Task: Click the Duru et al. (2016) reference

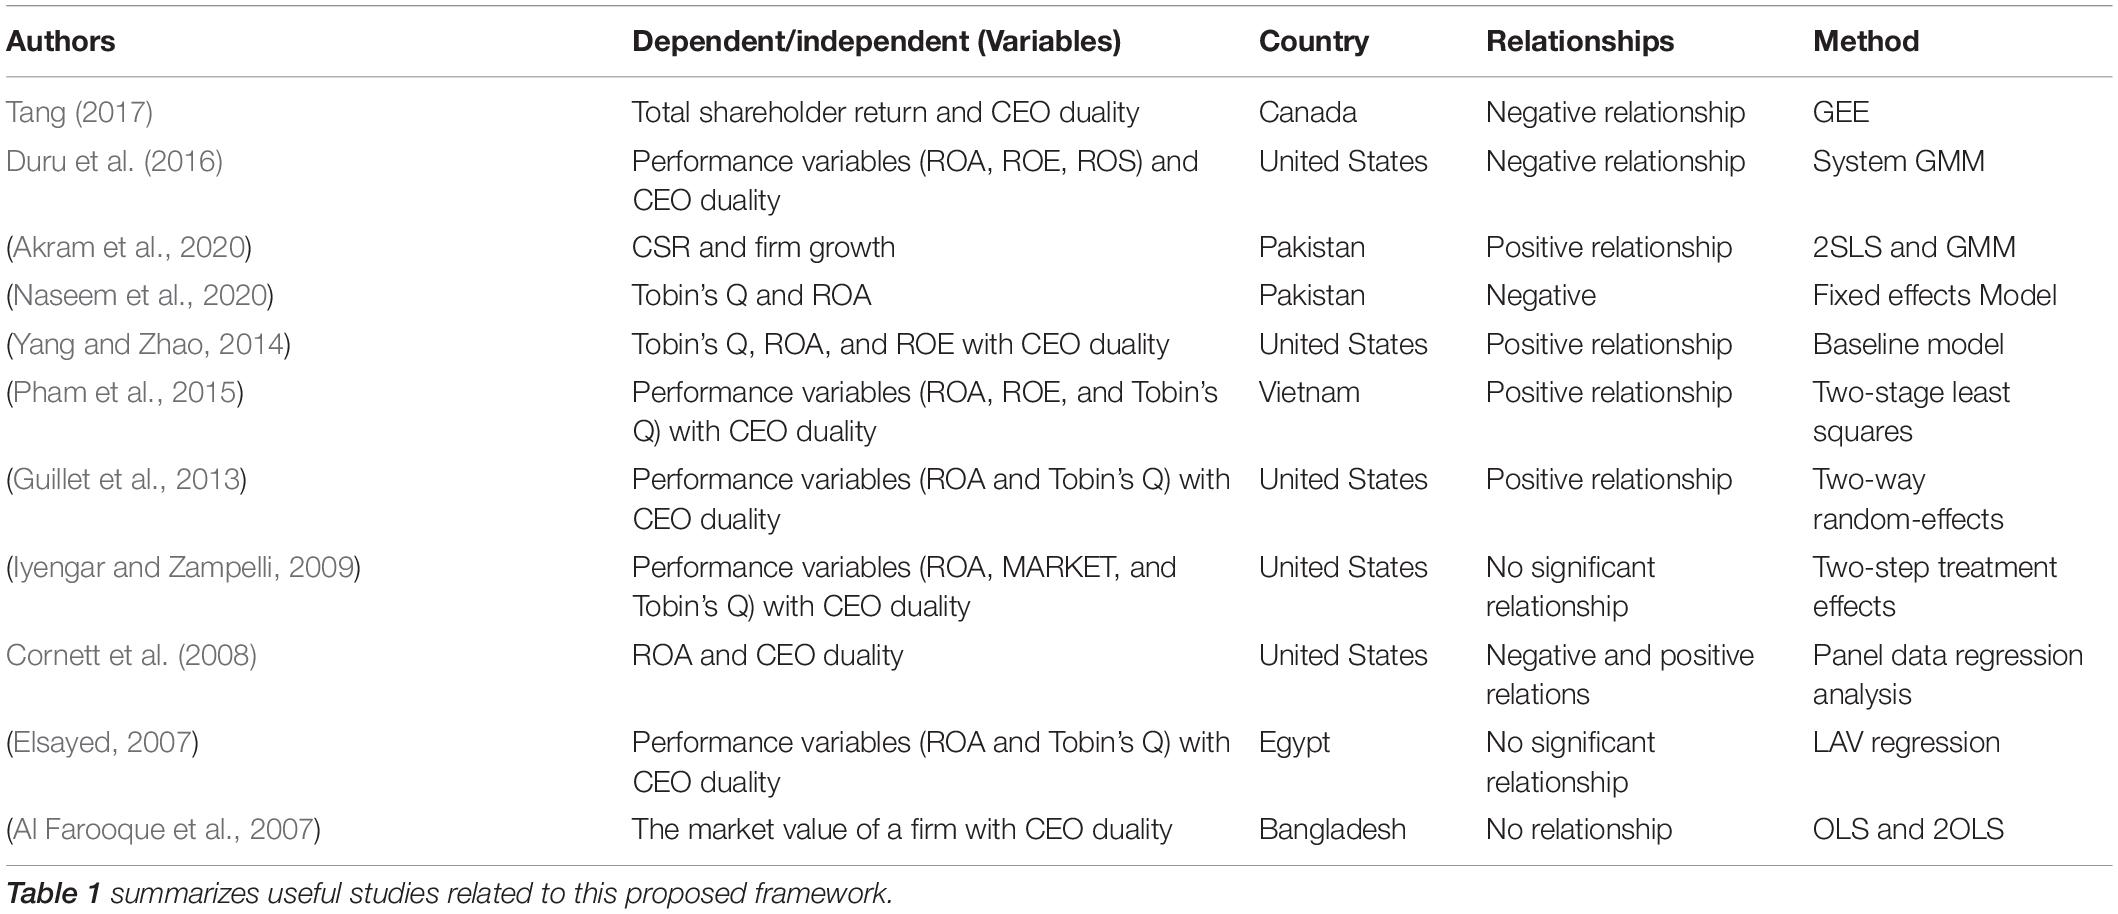Action: pyautogui.click(x=114, y=161)
